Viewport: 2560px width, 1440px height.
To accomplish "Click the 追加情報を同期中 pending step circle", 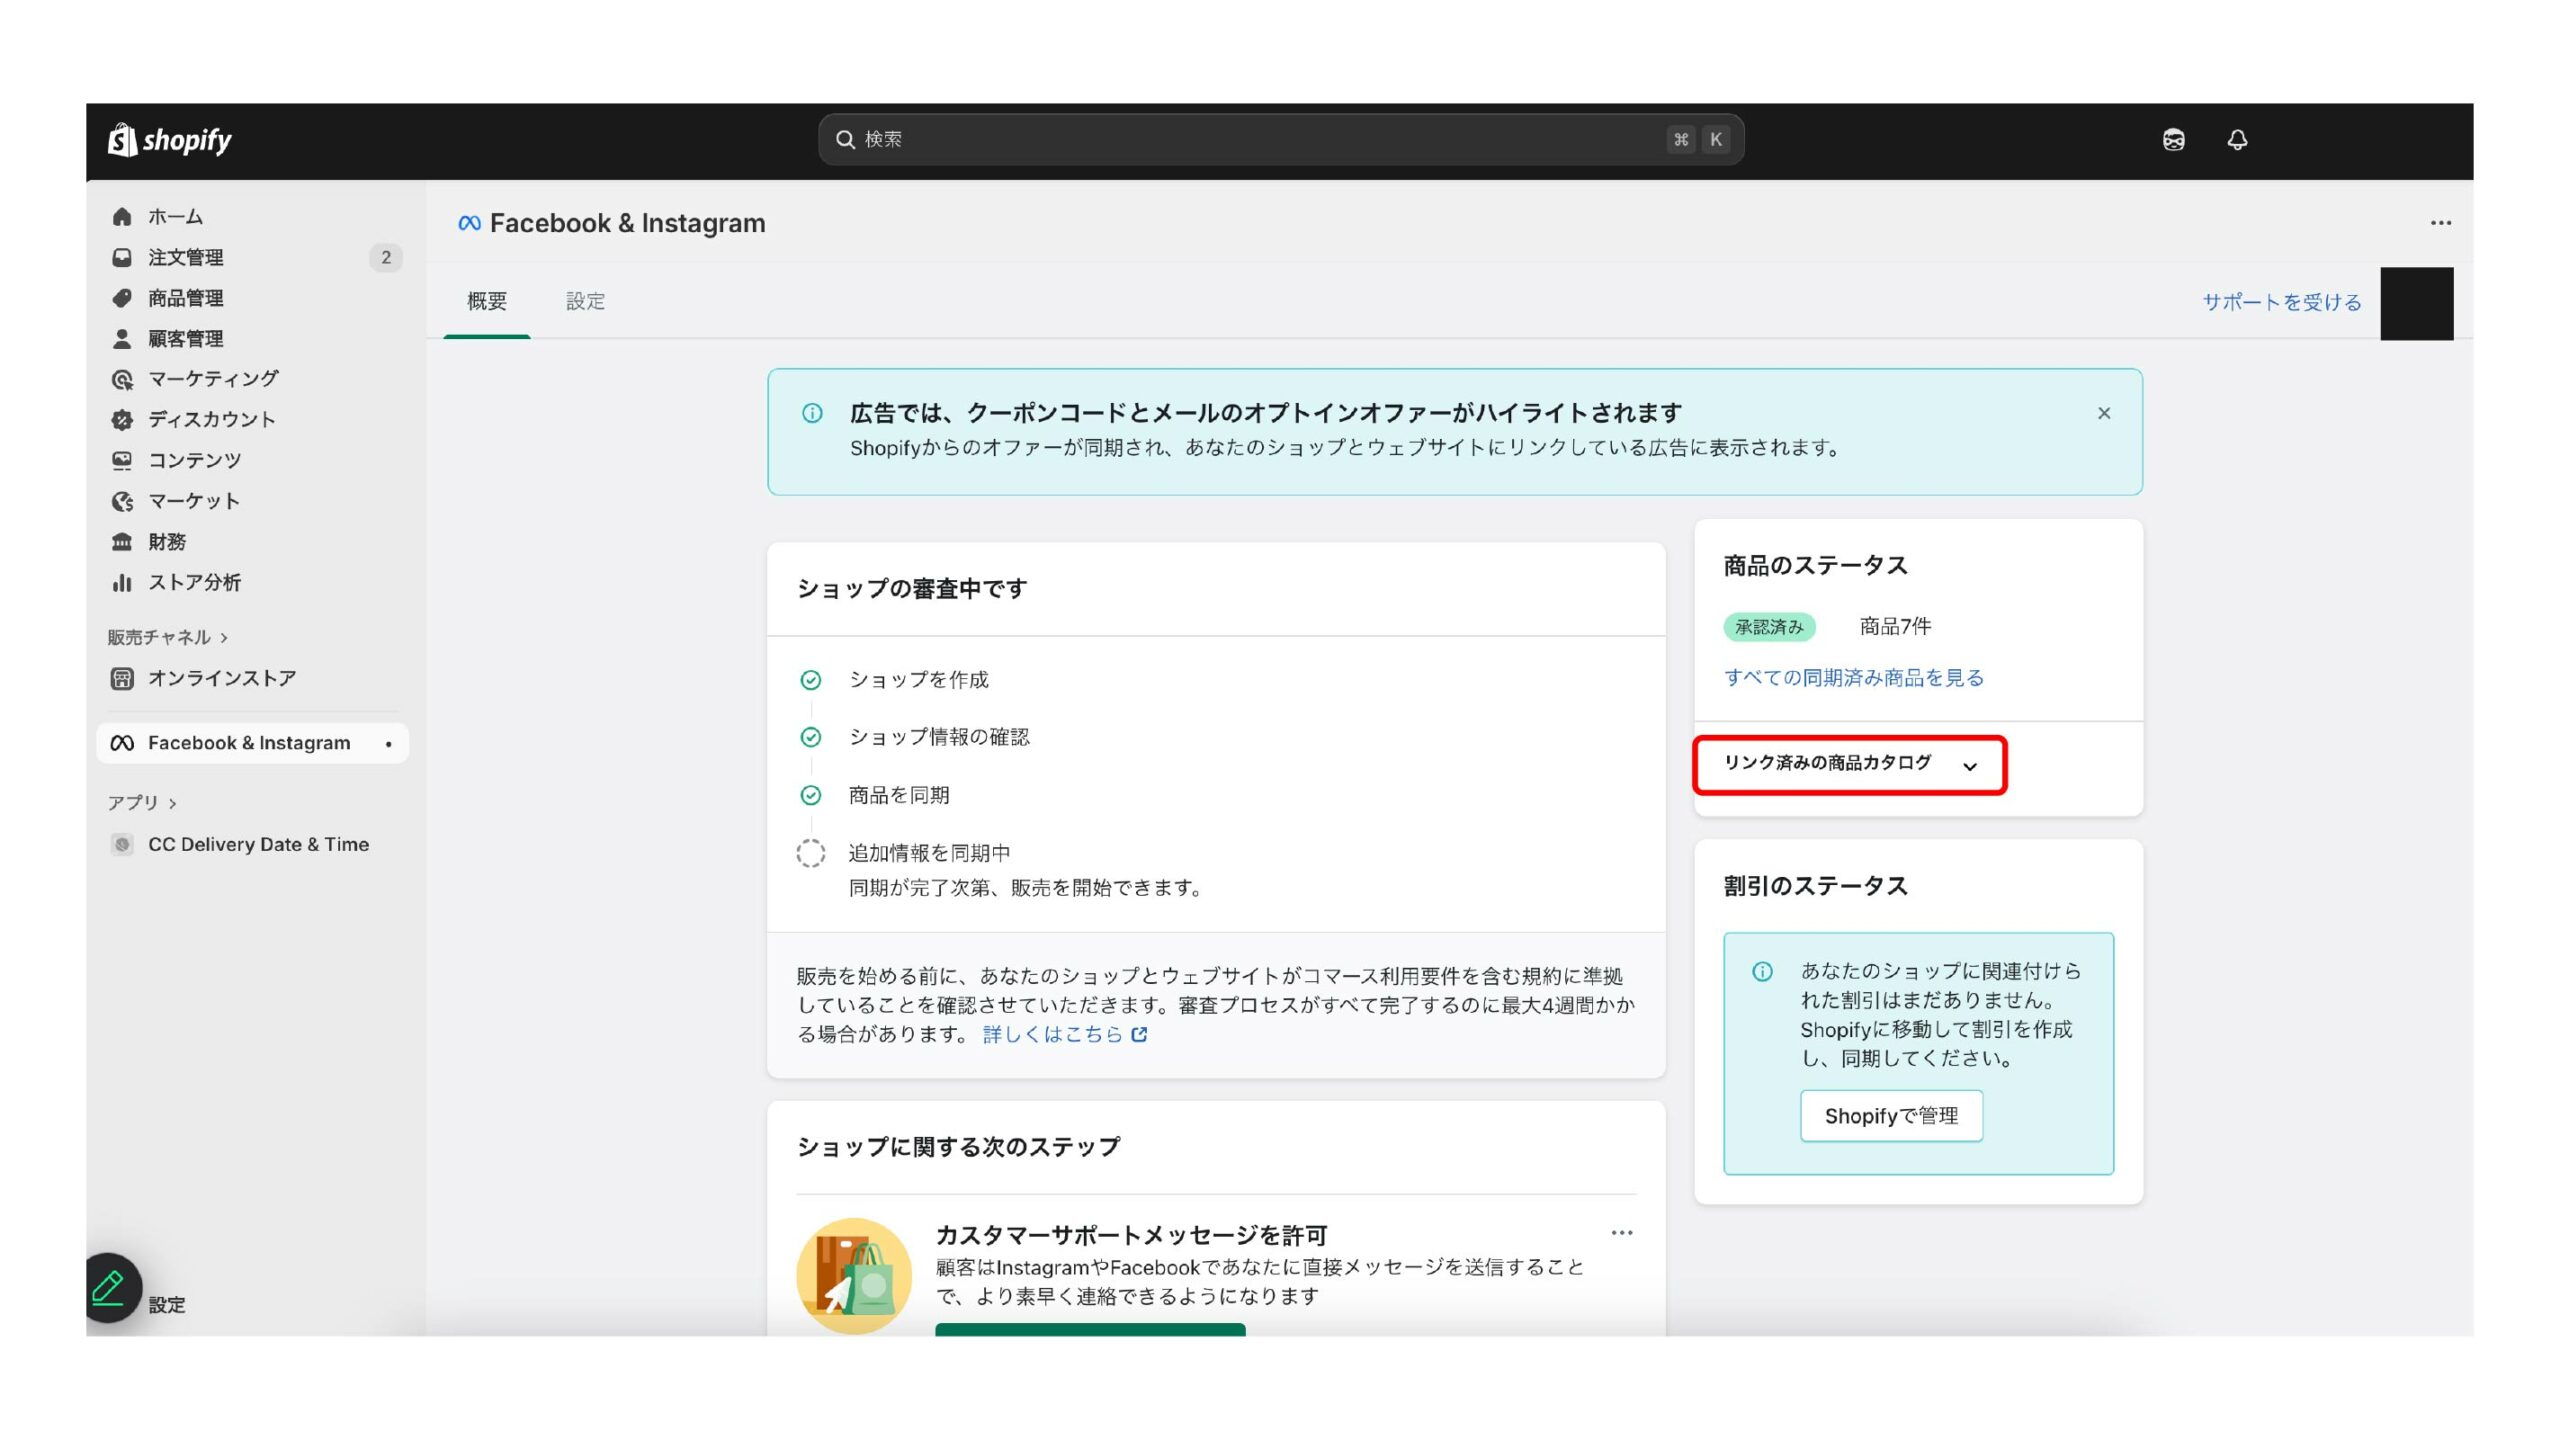I will pyautogui.click(x=810, y=853).
